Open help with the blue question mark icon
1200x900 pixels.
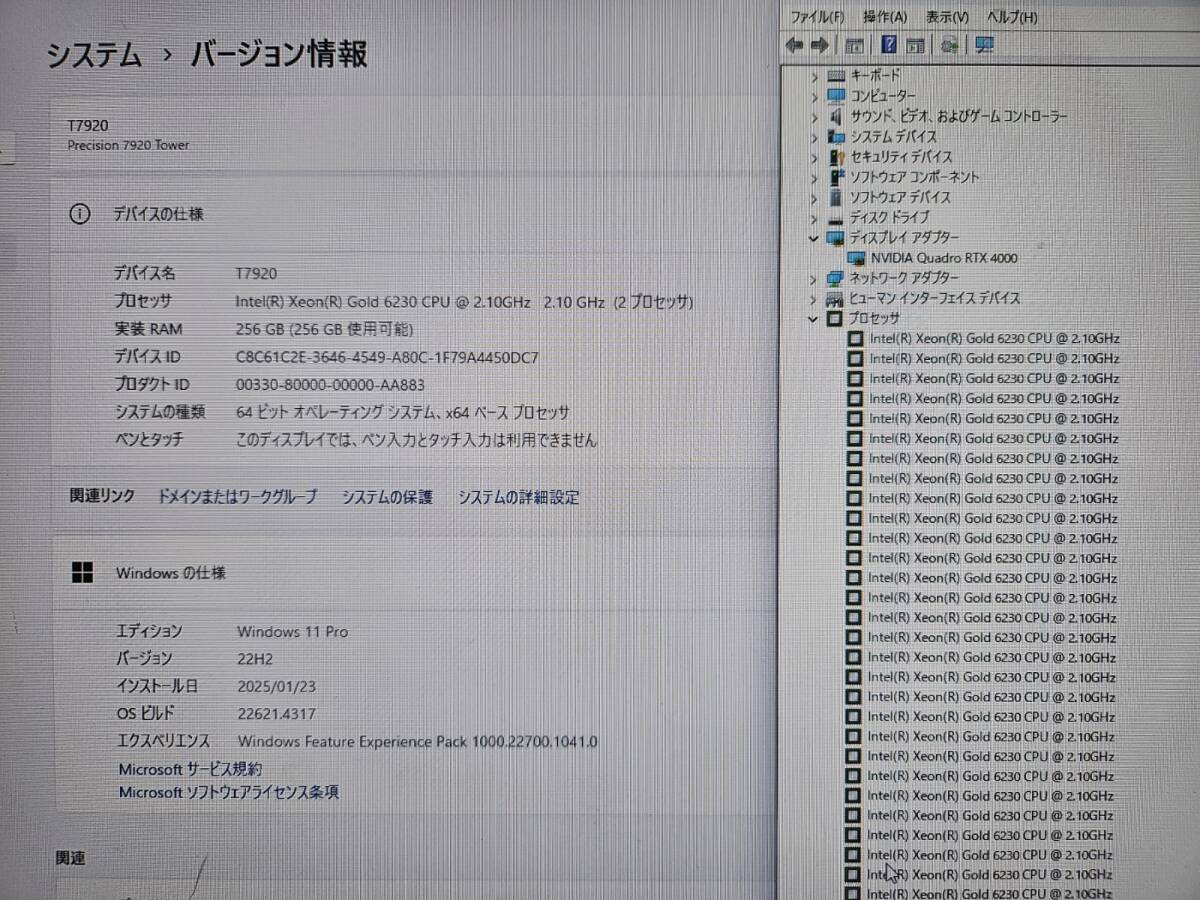coord(888,45)
